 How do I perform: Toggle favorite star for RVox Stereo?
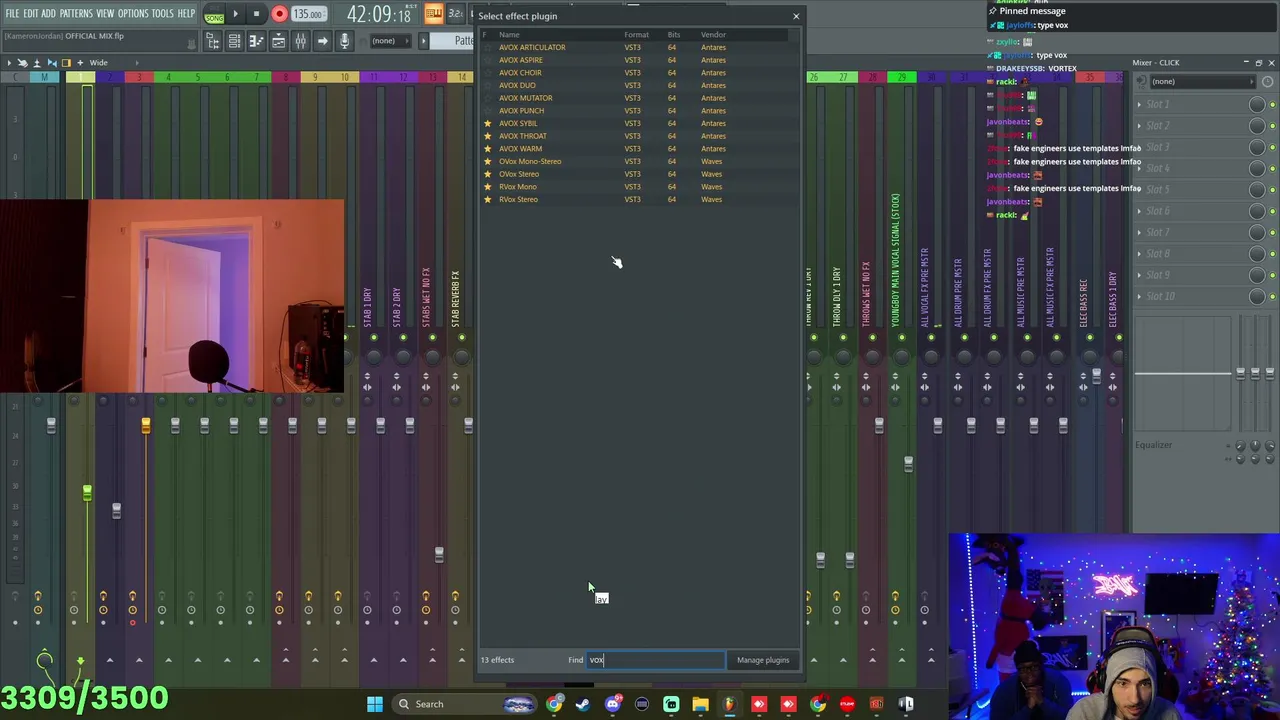[x=488, y=199]
